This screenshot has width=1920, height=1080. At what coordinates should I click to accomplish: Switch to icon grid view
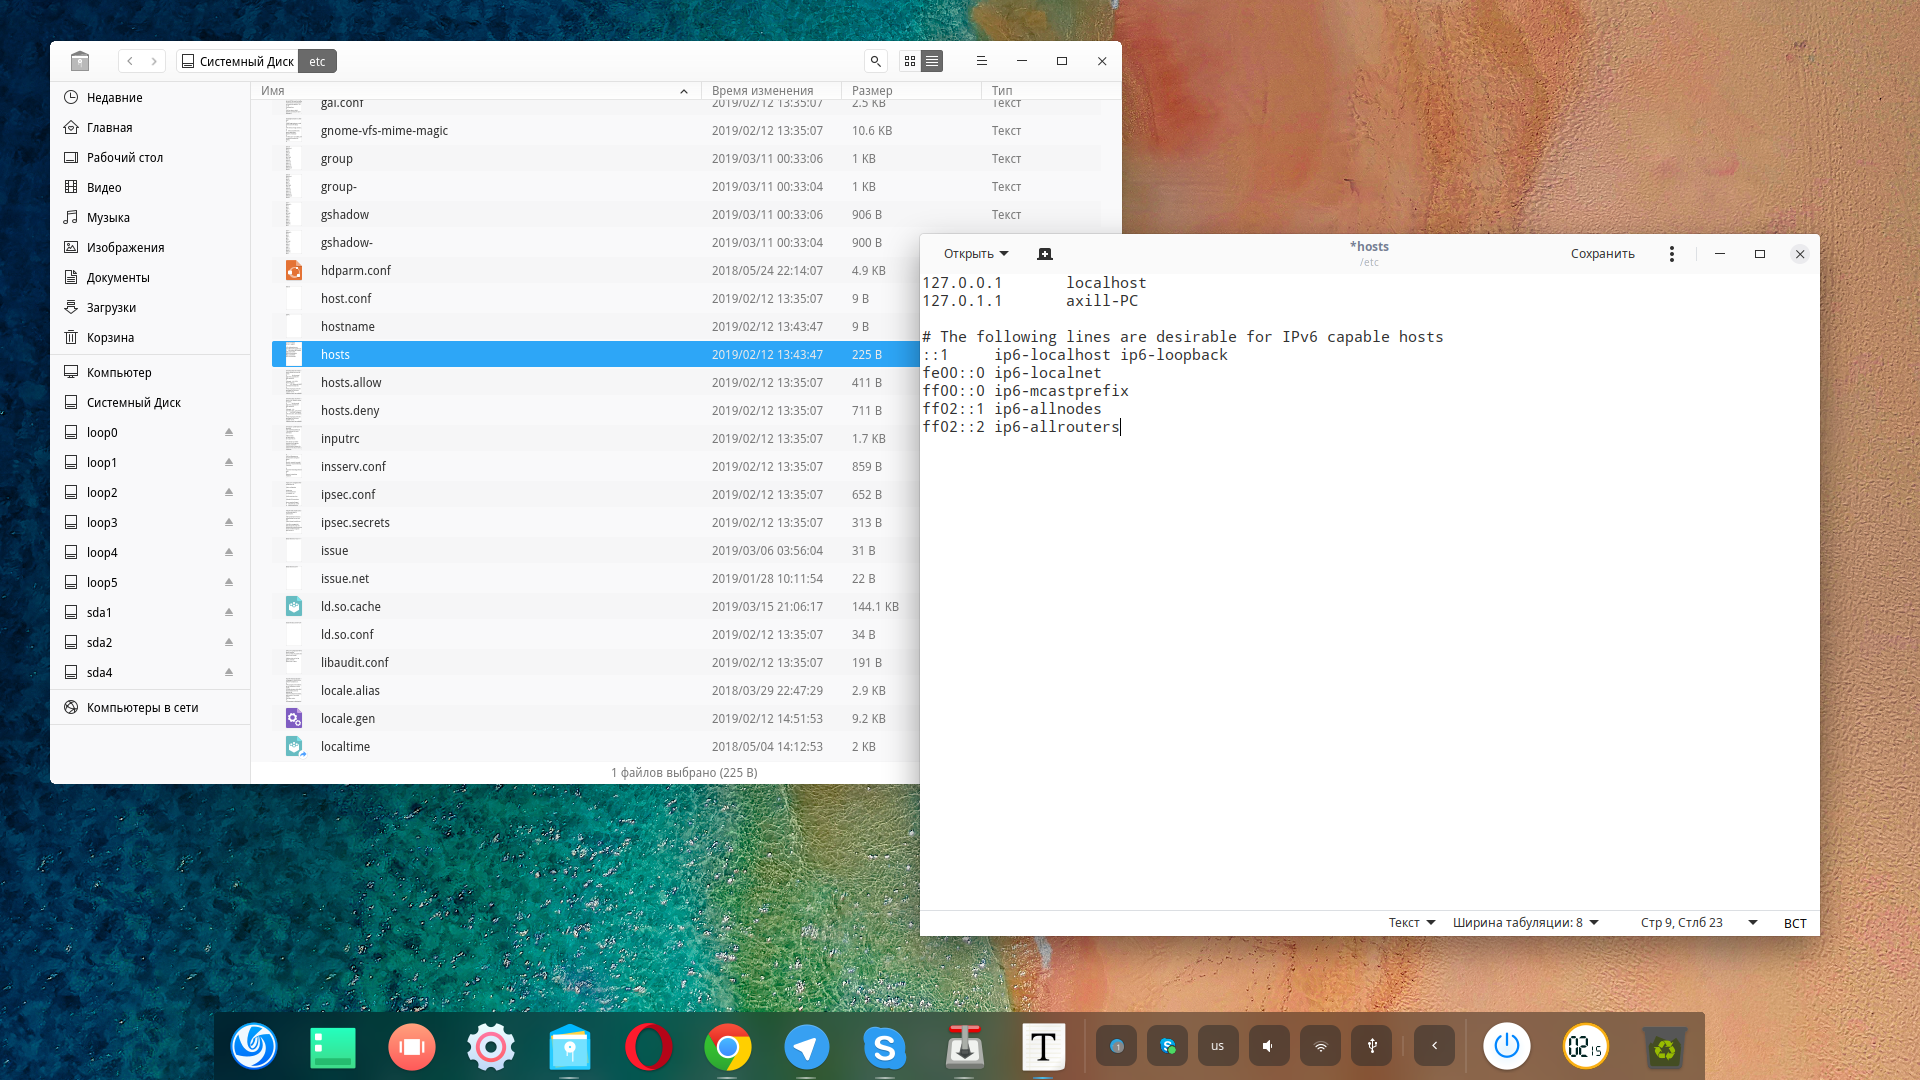point(909,61)
